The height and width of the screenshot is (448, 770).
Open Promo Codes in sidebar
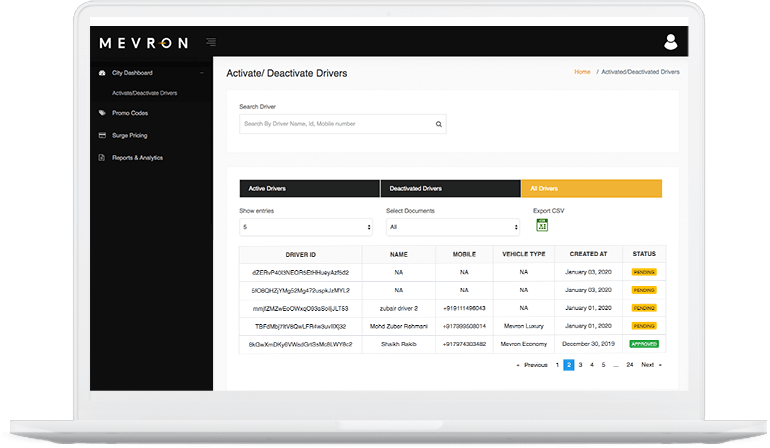[130, 113]
